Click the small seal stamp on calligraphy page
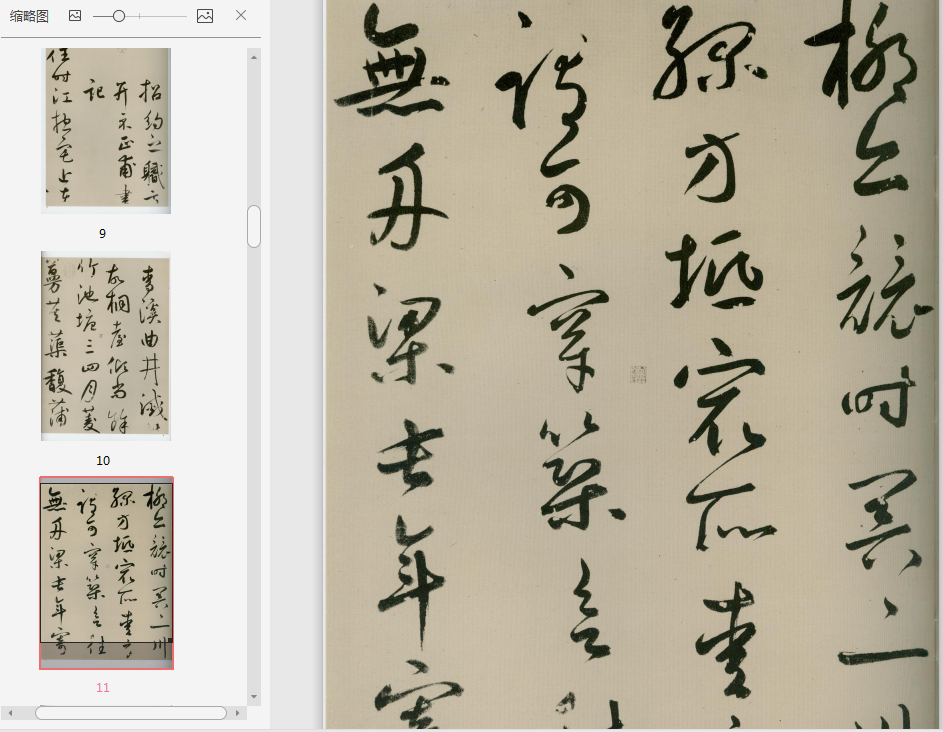The image size is (943, 732). 638,374
